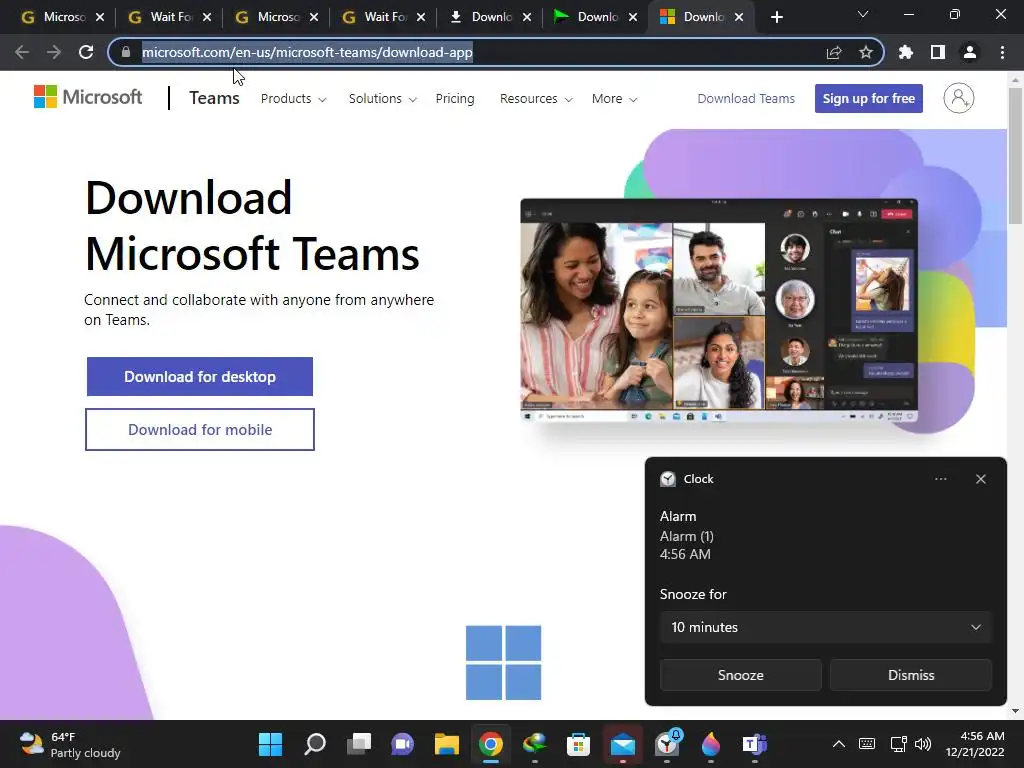
Task: Open Microsoft Store from taskbar
Action: 579,744
